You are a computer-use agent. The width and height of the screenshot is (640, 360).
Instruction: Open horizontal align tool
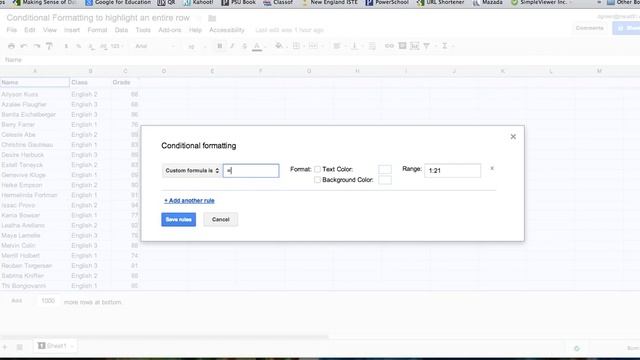337,46
